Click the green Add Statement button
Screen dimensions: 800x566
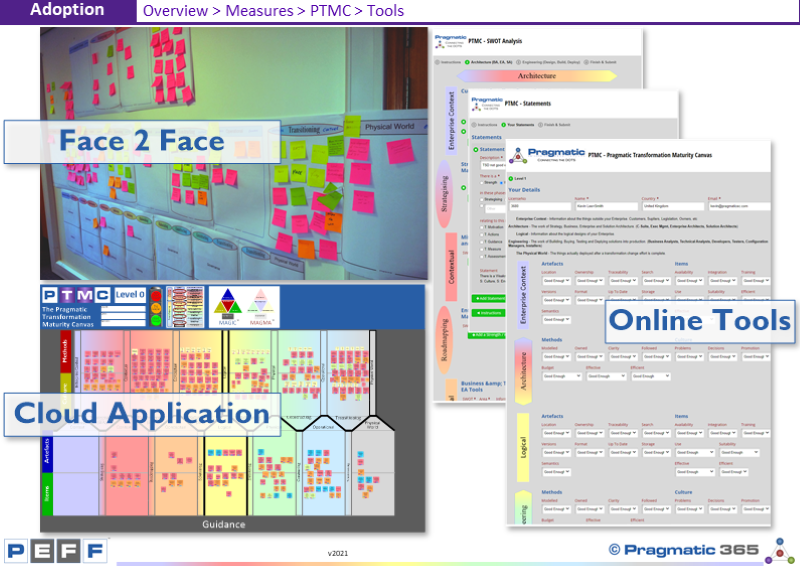tap(488, 298)
